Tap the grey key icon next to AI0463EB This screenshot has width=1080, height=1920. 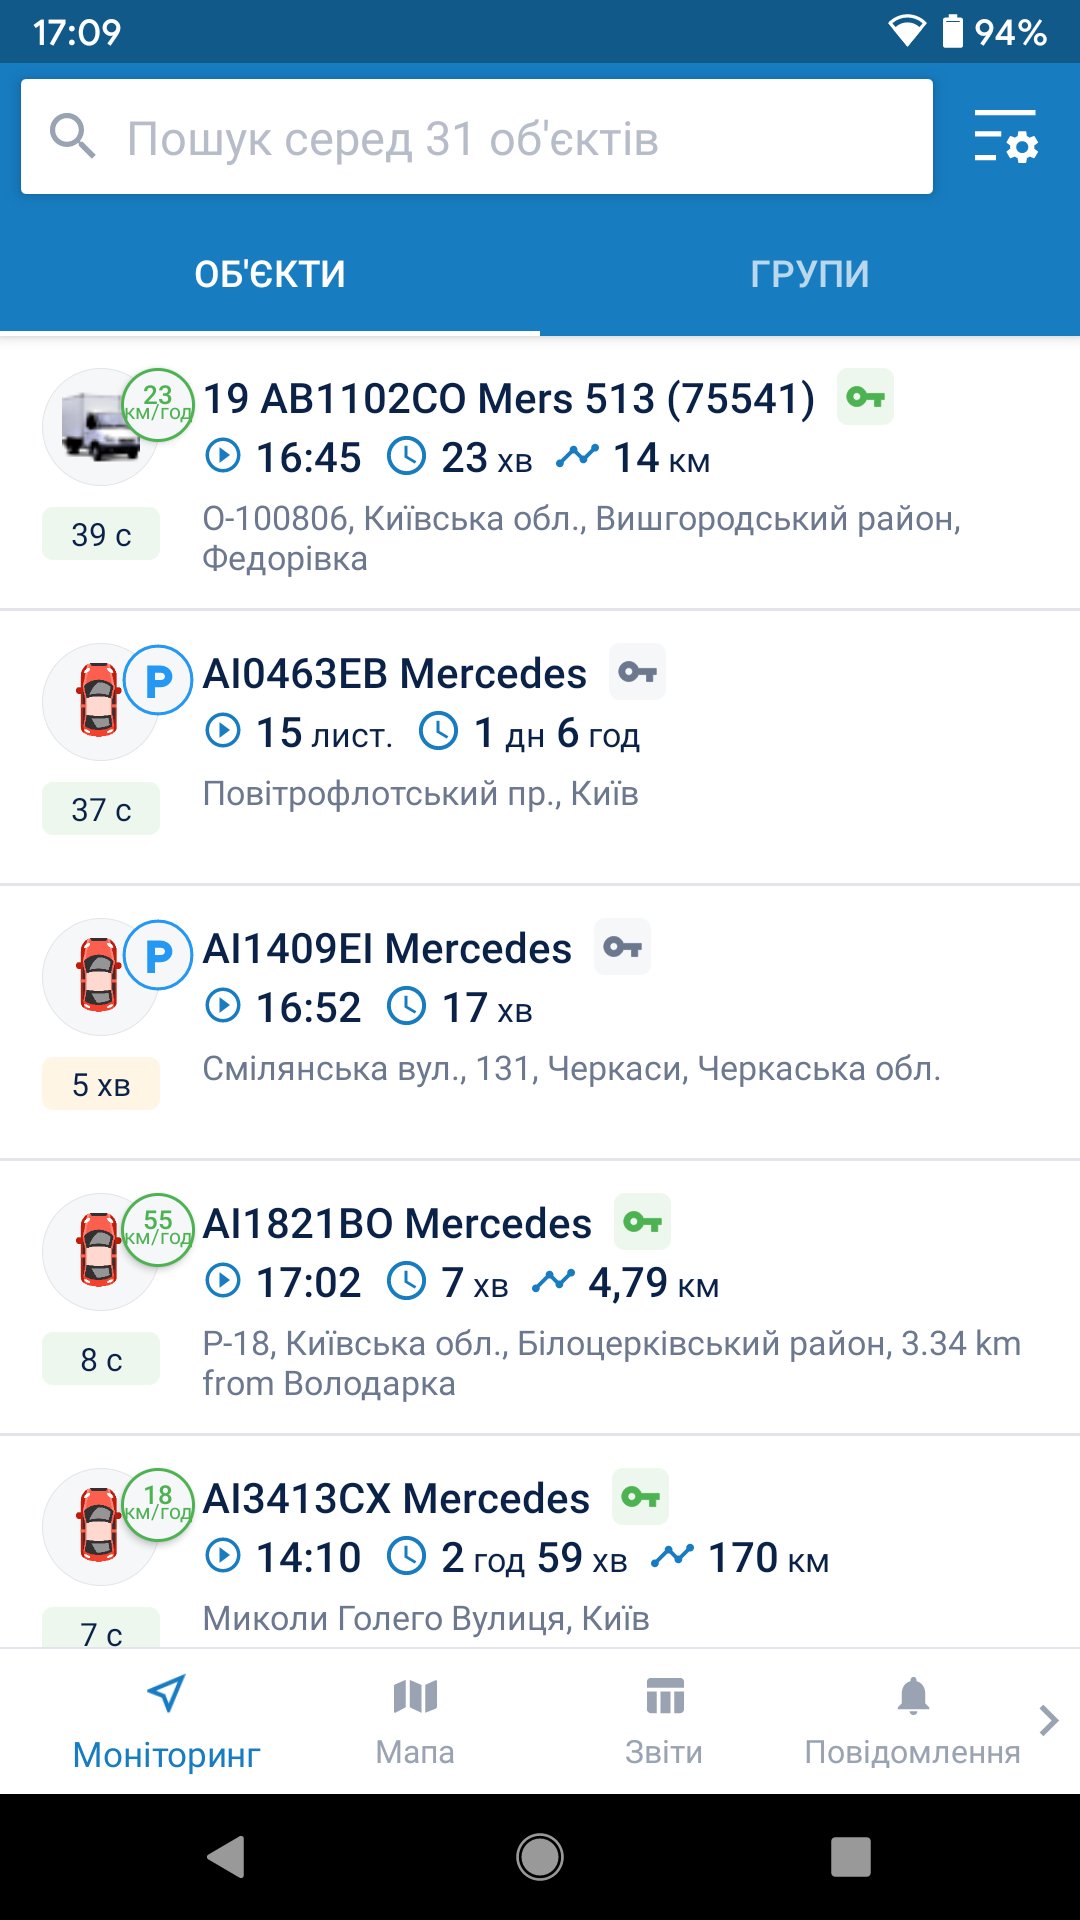637,672
